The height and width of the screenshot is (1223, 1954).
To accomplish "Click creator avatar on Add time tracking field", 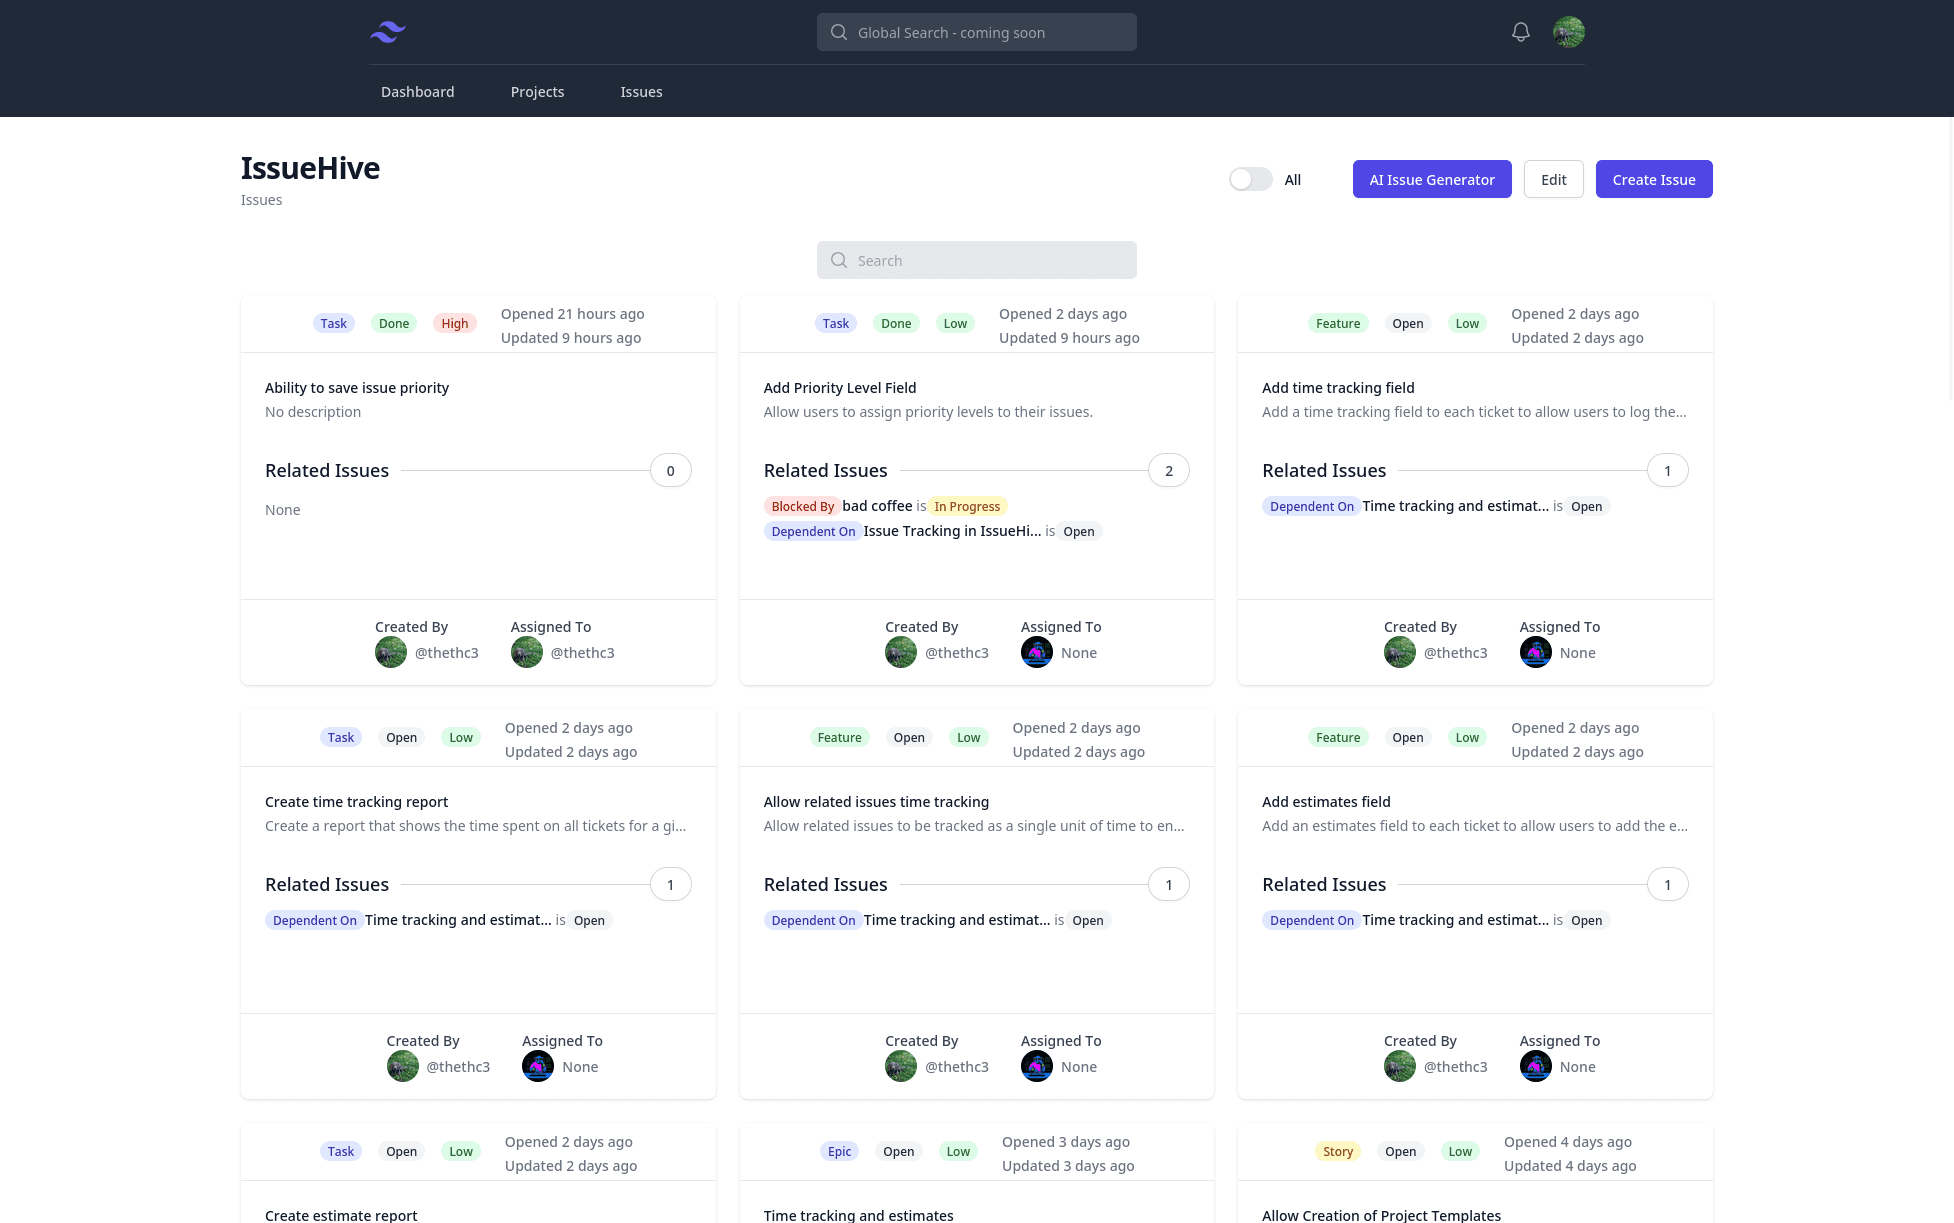I will [x=1399, y=653].
